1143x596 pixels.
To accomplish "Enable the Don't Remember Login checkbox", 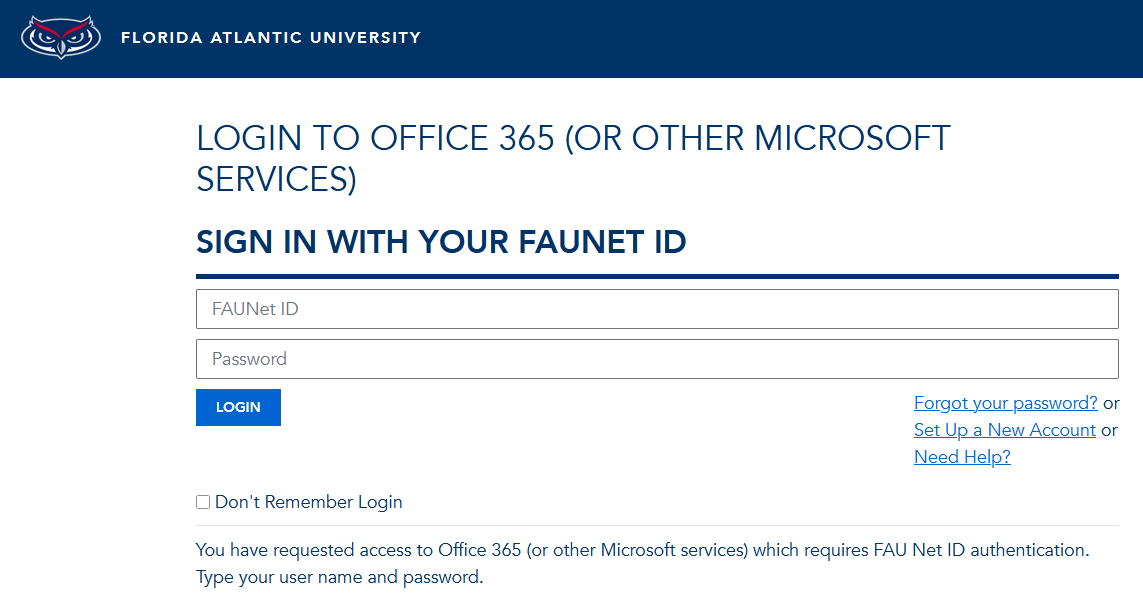I will 203,502.
